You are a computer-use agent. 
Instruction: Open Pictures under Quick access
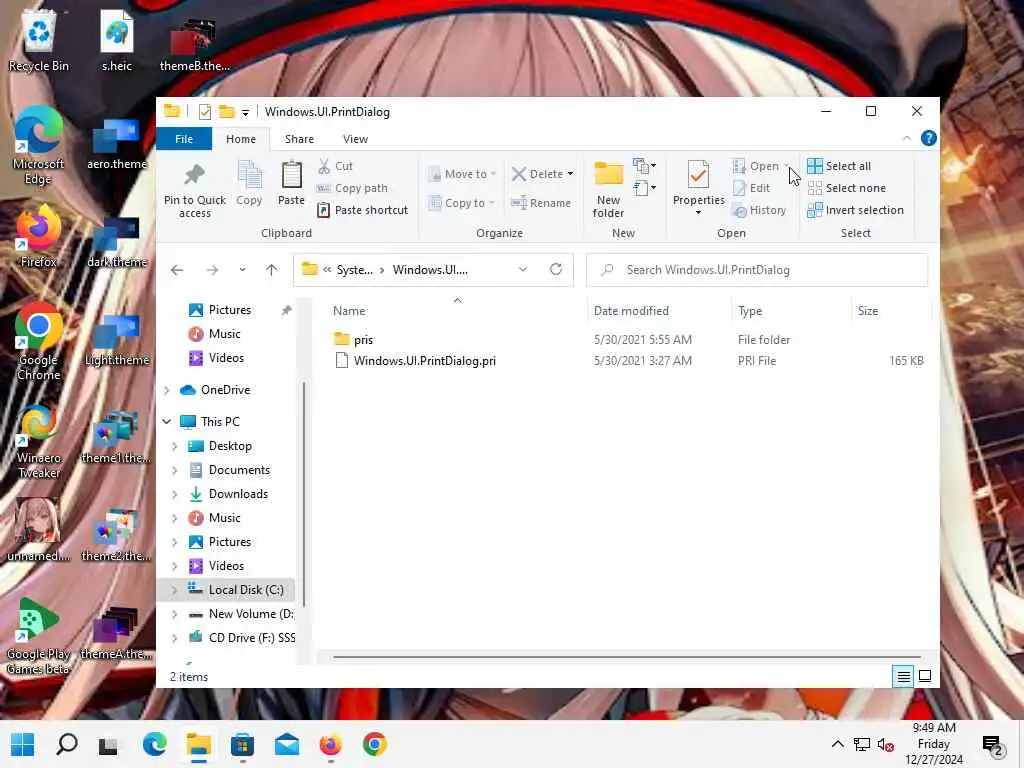[229, 310]
